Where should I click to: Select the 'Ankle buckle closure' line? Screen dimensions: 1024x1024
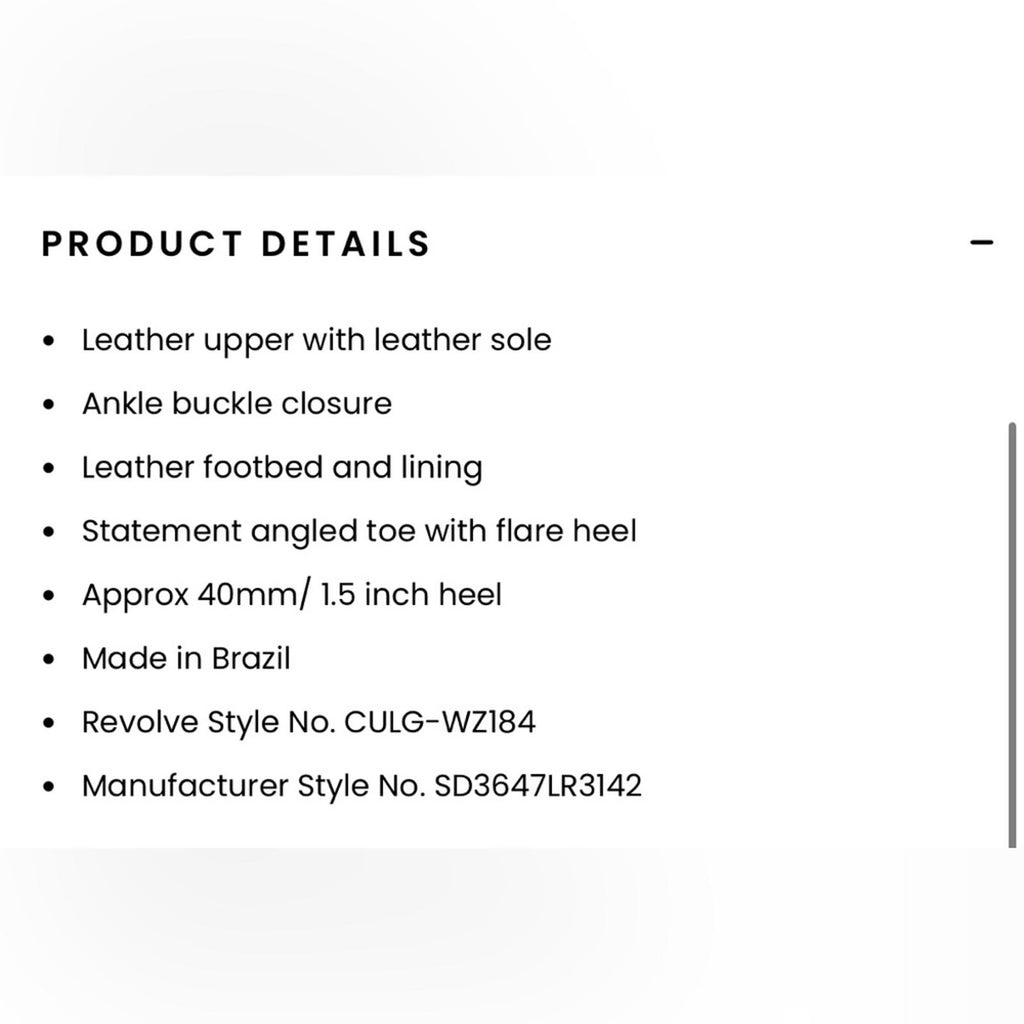[237, 404]
